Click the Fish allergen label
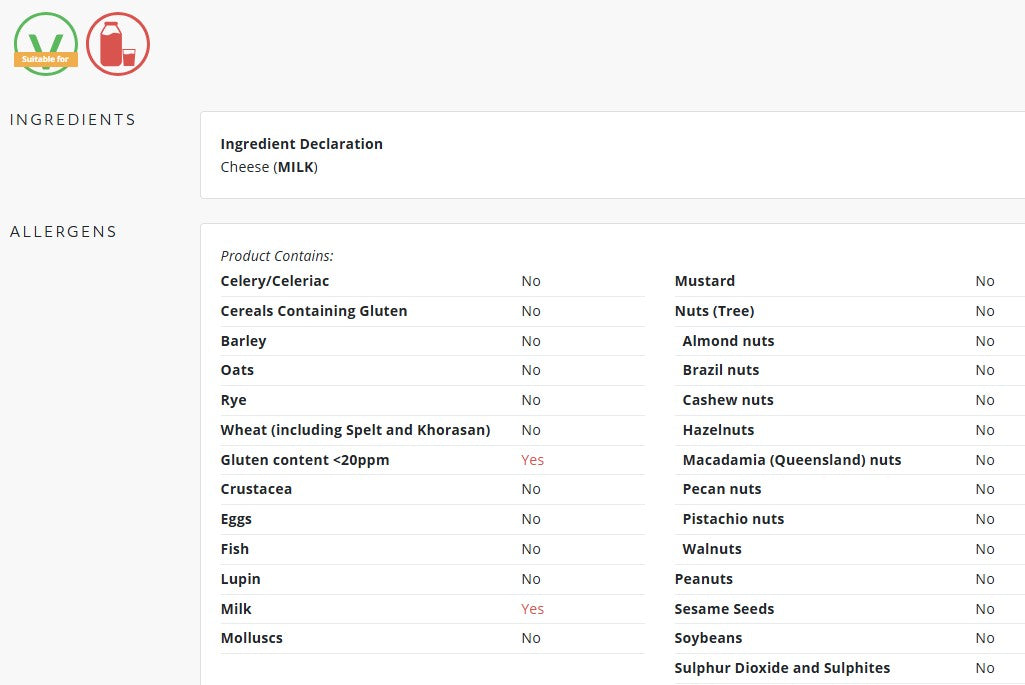 [235, 549]
